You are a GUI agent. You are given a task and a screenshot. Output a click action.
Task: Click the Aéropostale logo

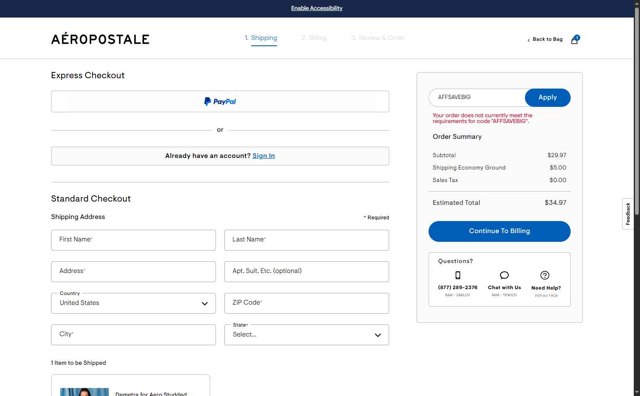pyautogui.click(x=100, y=39)
